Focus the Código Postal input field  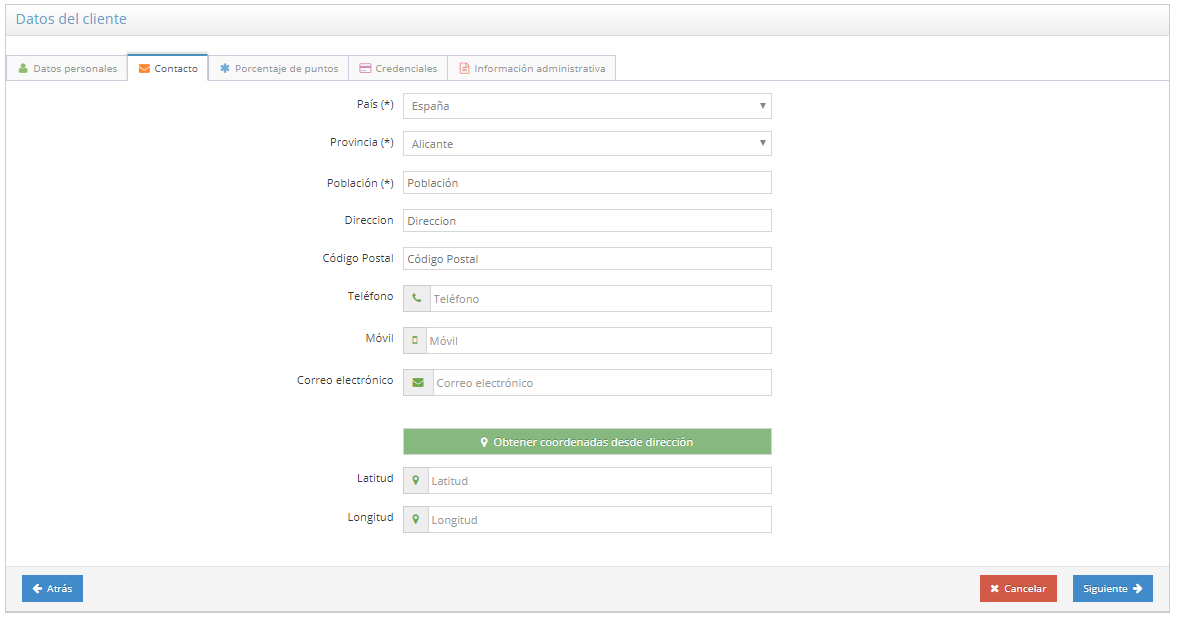pyautogui.click(x=587, y=259)
